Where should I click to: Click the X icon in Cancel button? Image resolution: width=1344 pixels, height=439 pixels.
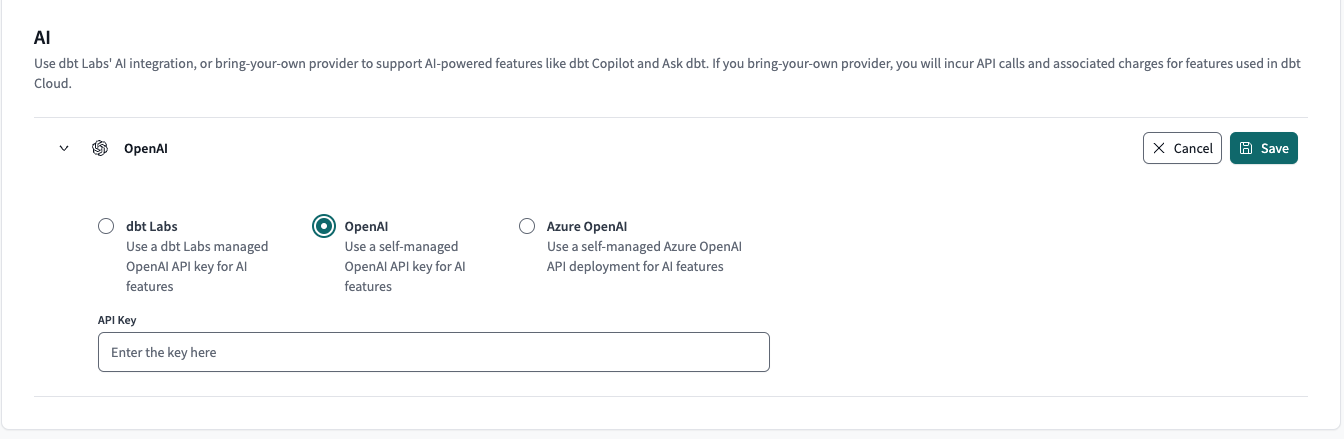[x=1159, y=148]
